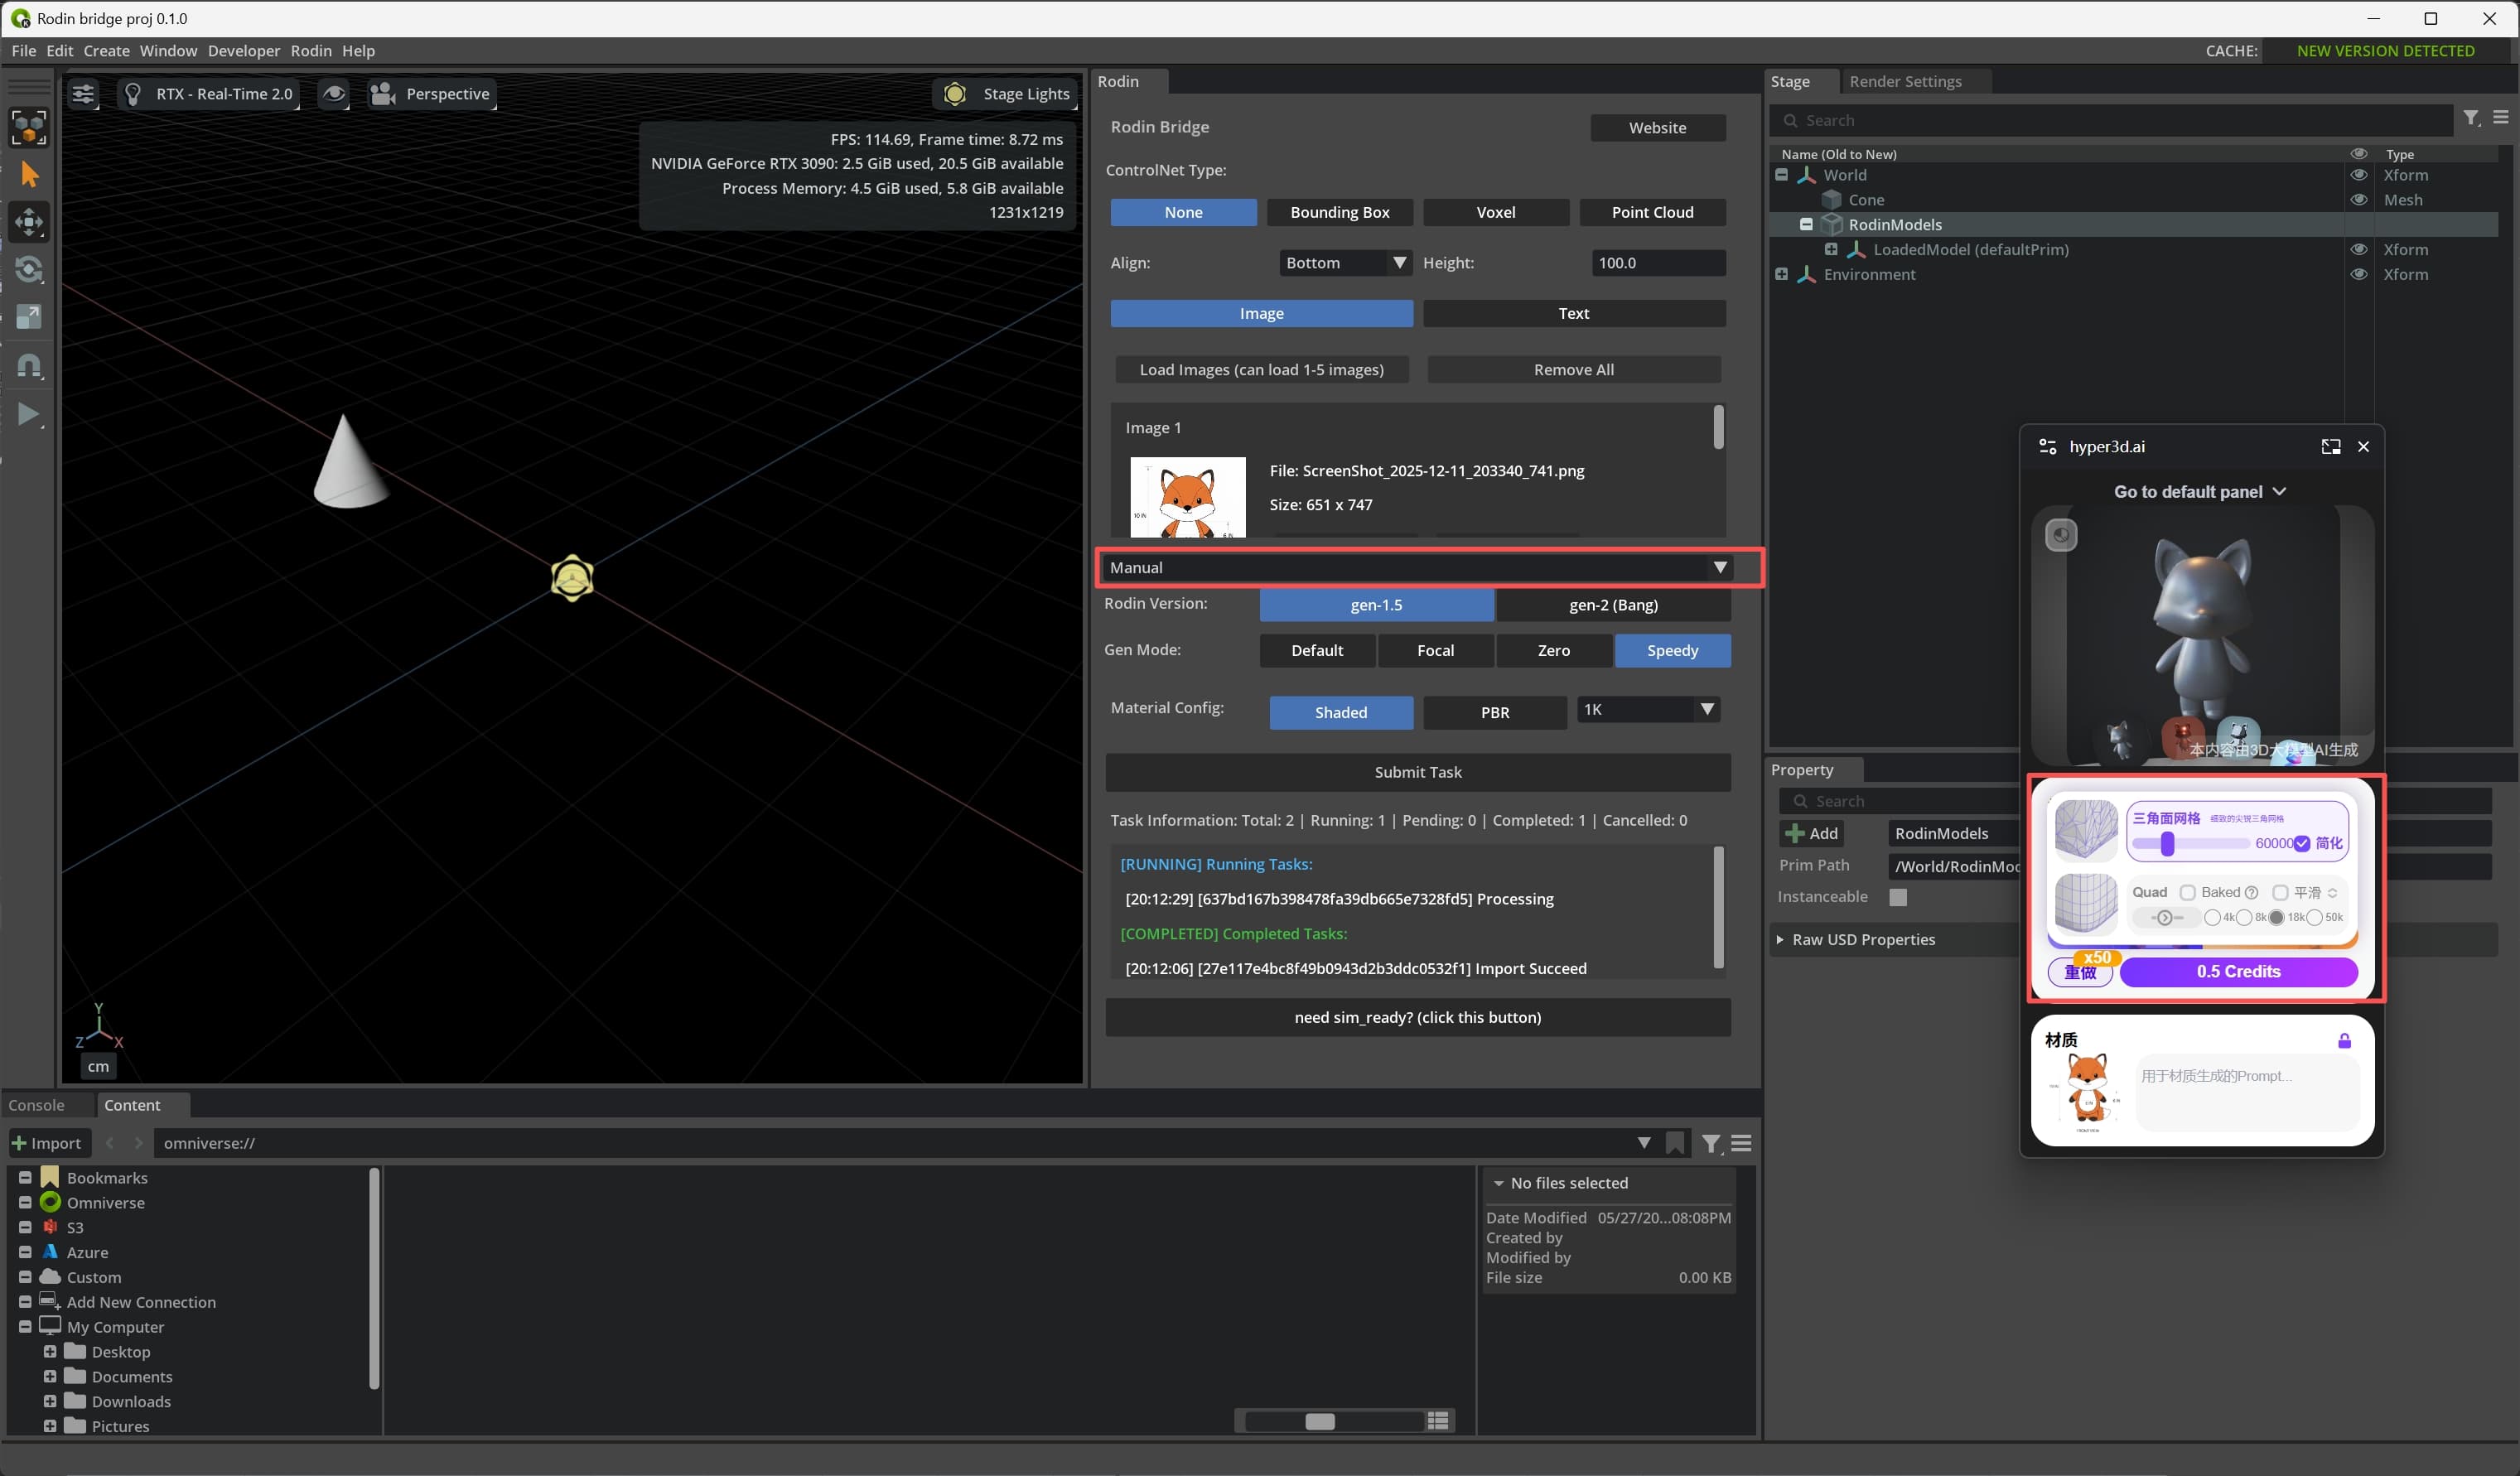2520x1476 pixels.
Task: Open Content browser filter funnel
Action: coord(1711,1143)
